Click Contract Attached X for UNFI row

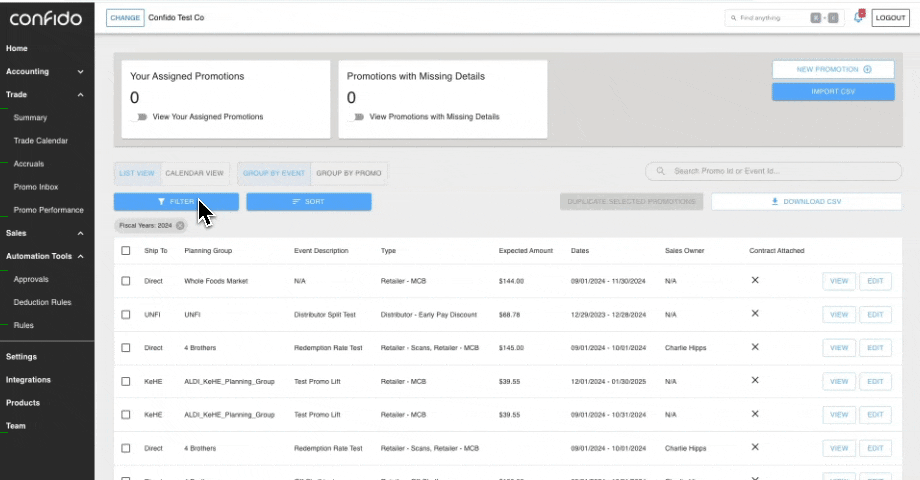click(x=755, y=314)
